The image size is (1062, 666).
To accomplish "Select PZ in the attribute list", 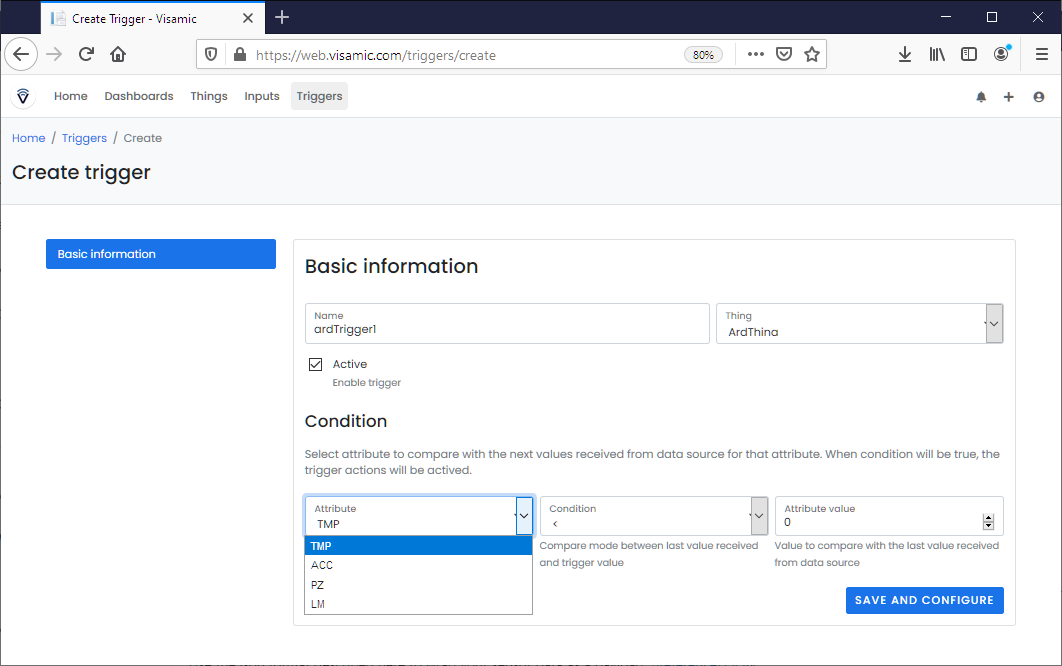I will 419,585.
